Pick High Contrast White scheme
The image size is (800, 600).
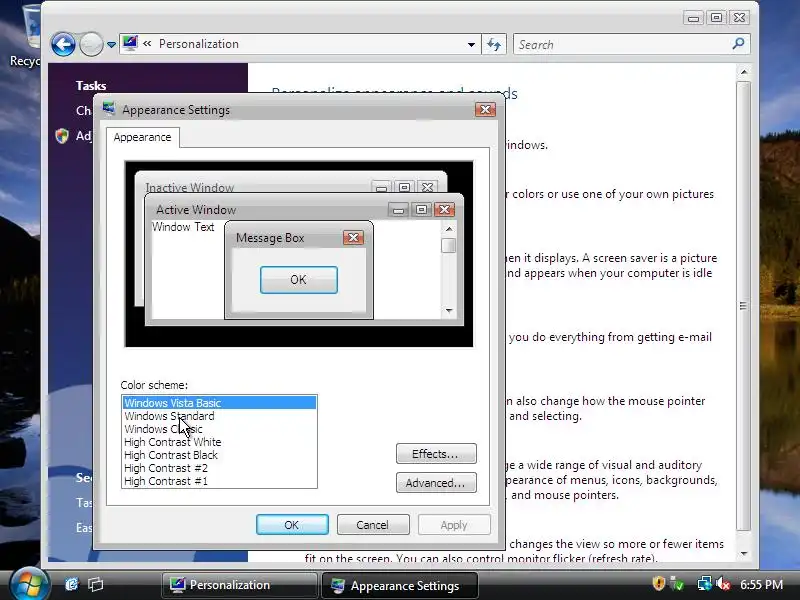coord(219,442)
